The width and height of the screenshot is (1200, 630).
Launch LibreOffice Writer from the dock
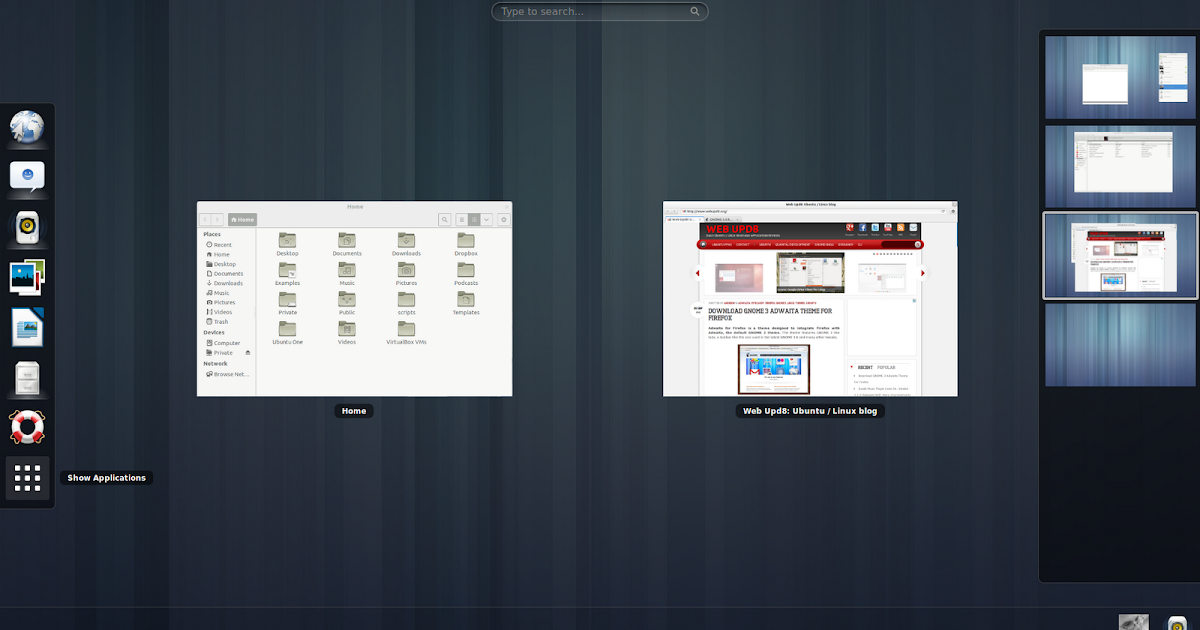click(x=26, y=327)
